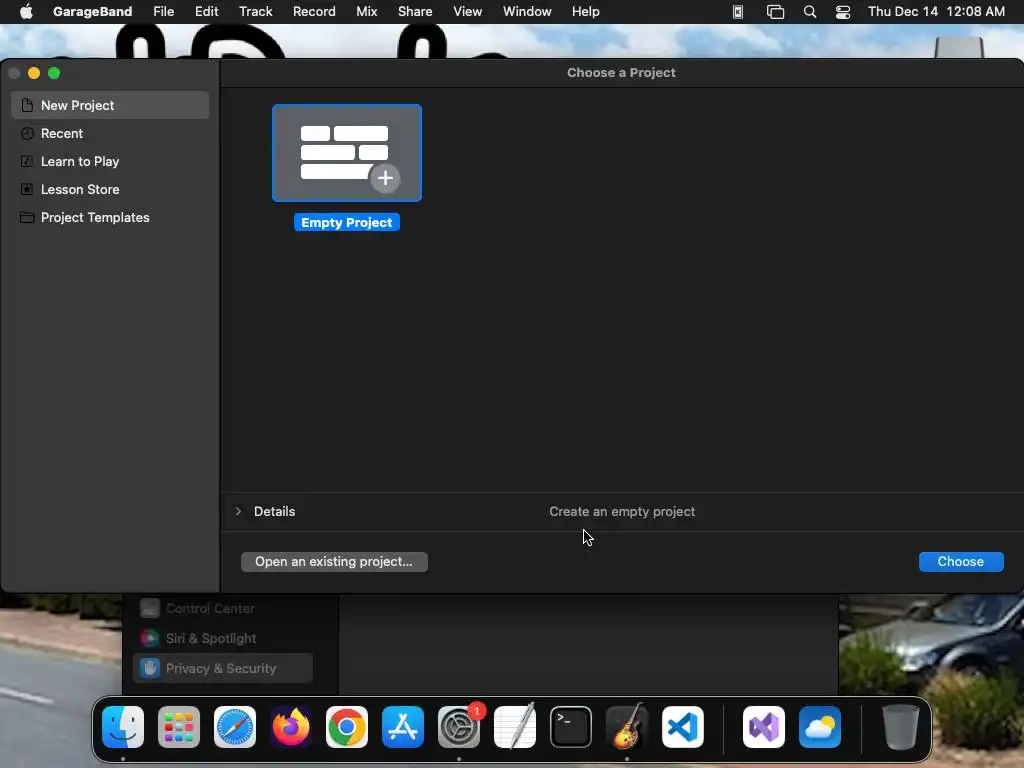
Task: Click the Lesson Store star icon
Action: (27, 189)
